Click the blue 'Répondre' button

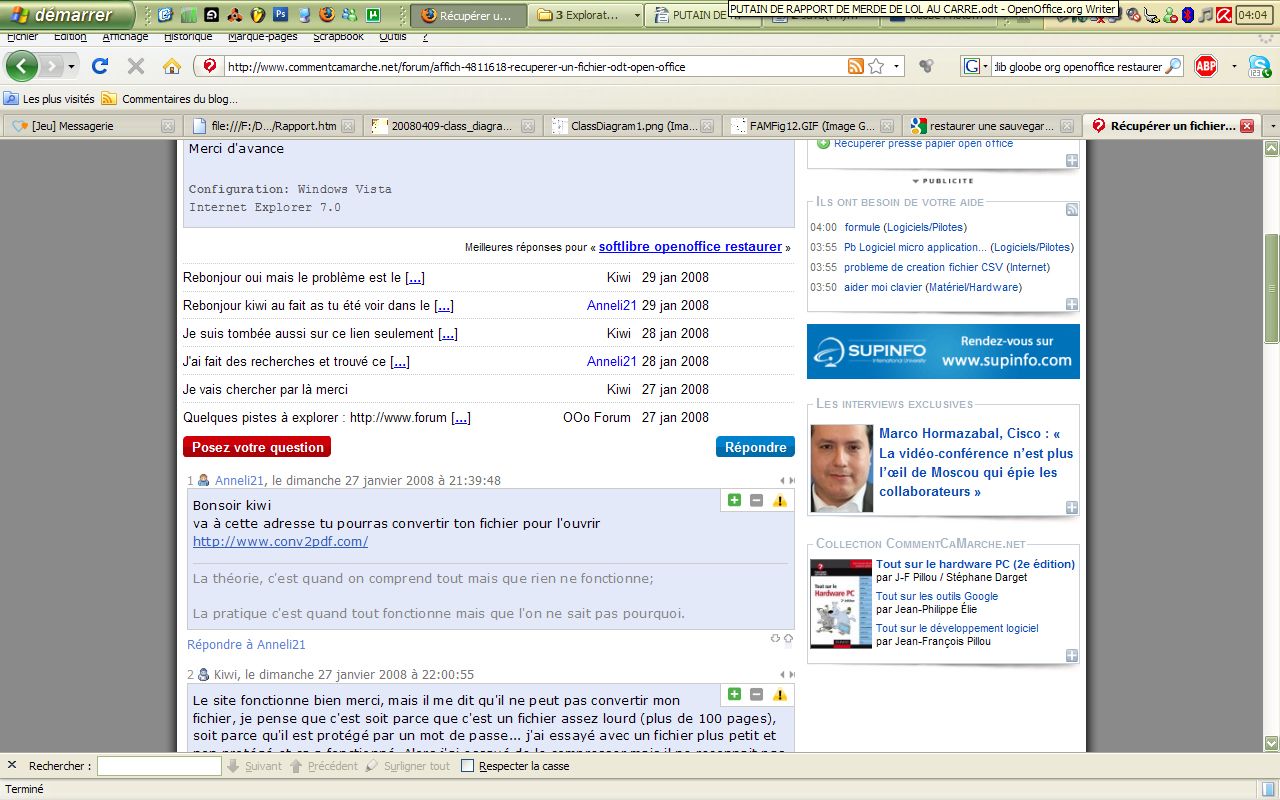(755, 447)
